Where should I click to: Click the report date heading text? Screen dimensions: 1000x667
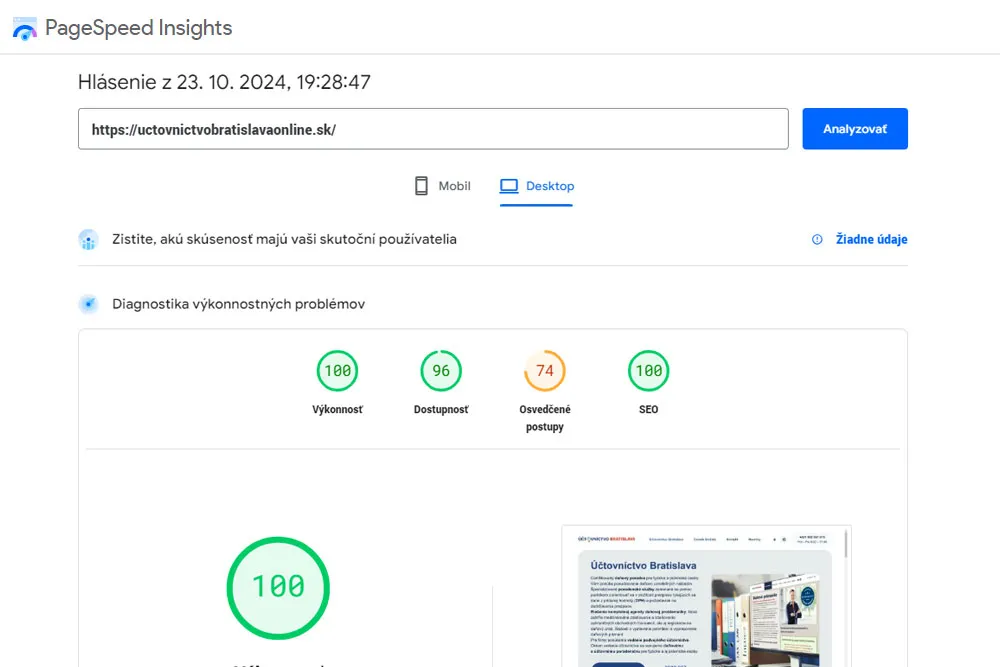pos(224,82)
